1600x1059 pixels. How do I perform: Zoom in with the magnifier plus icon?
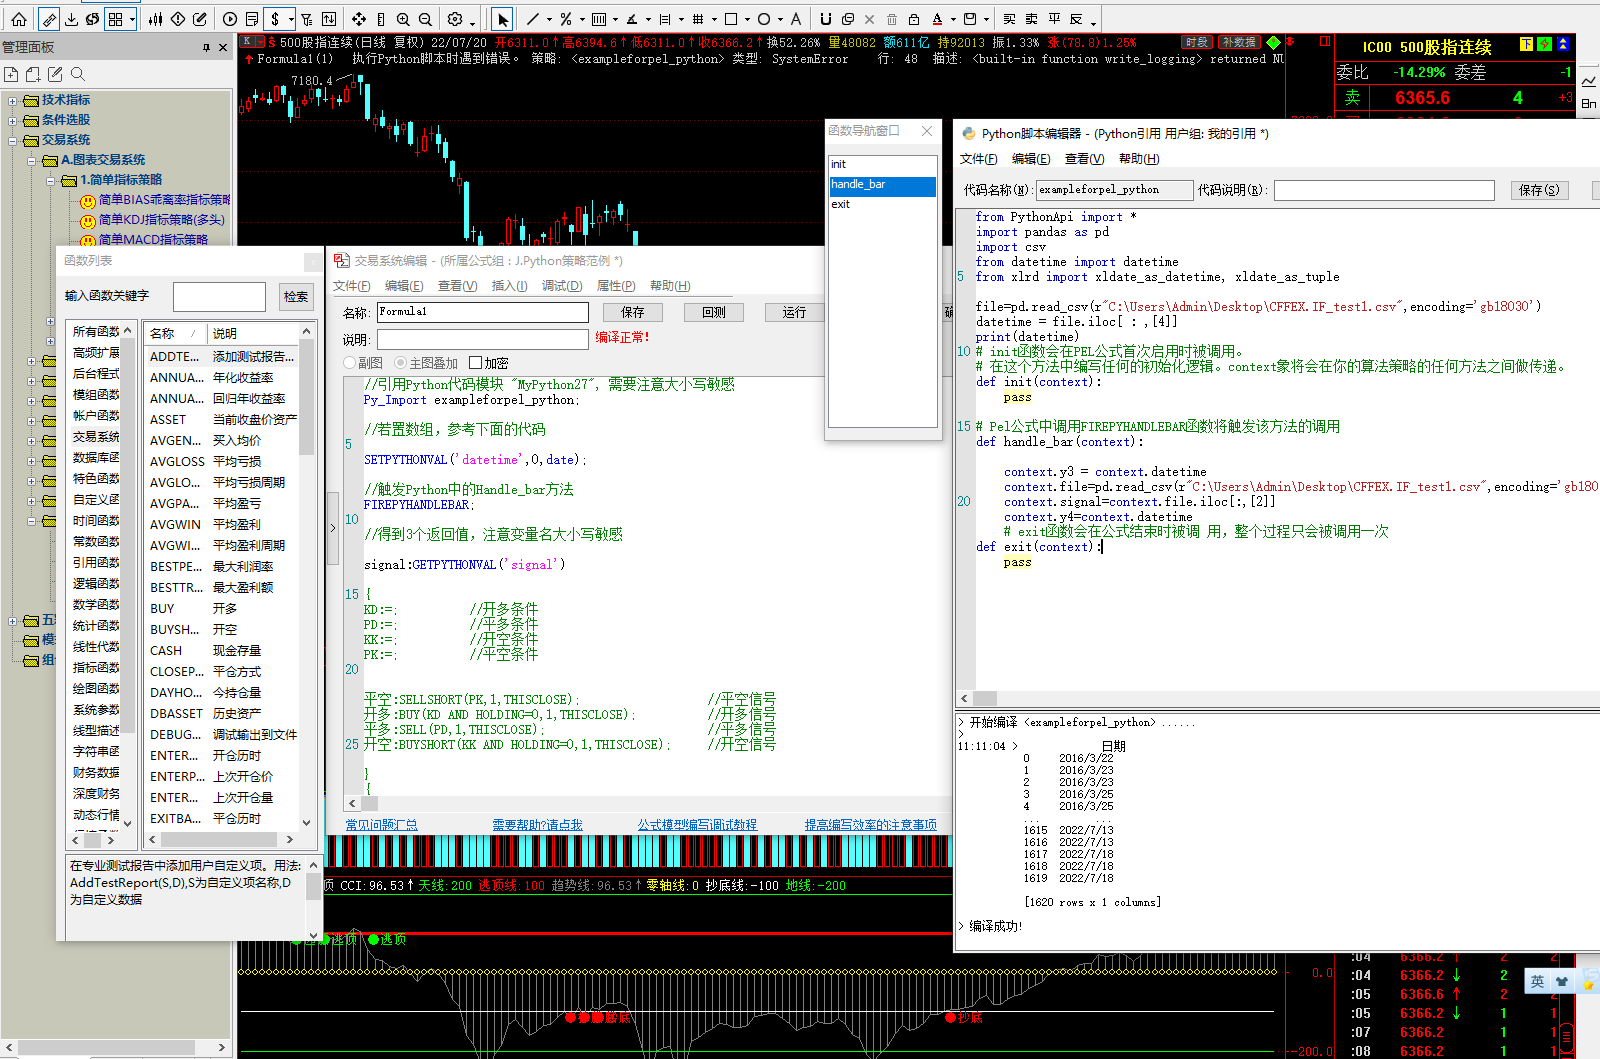(403, 19)
